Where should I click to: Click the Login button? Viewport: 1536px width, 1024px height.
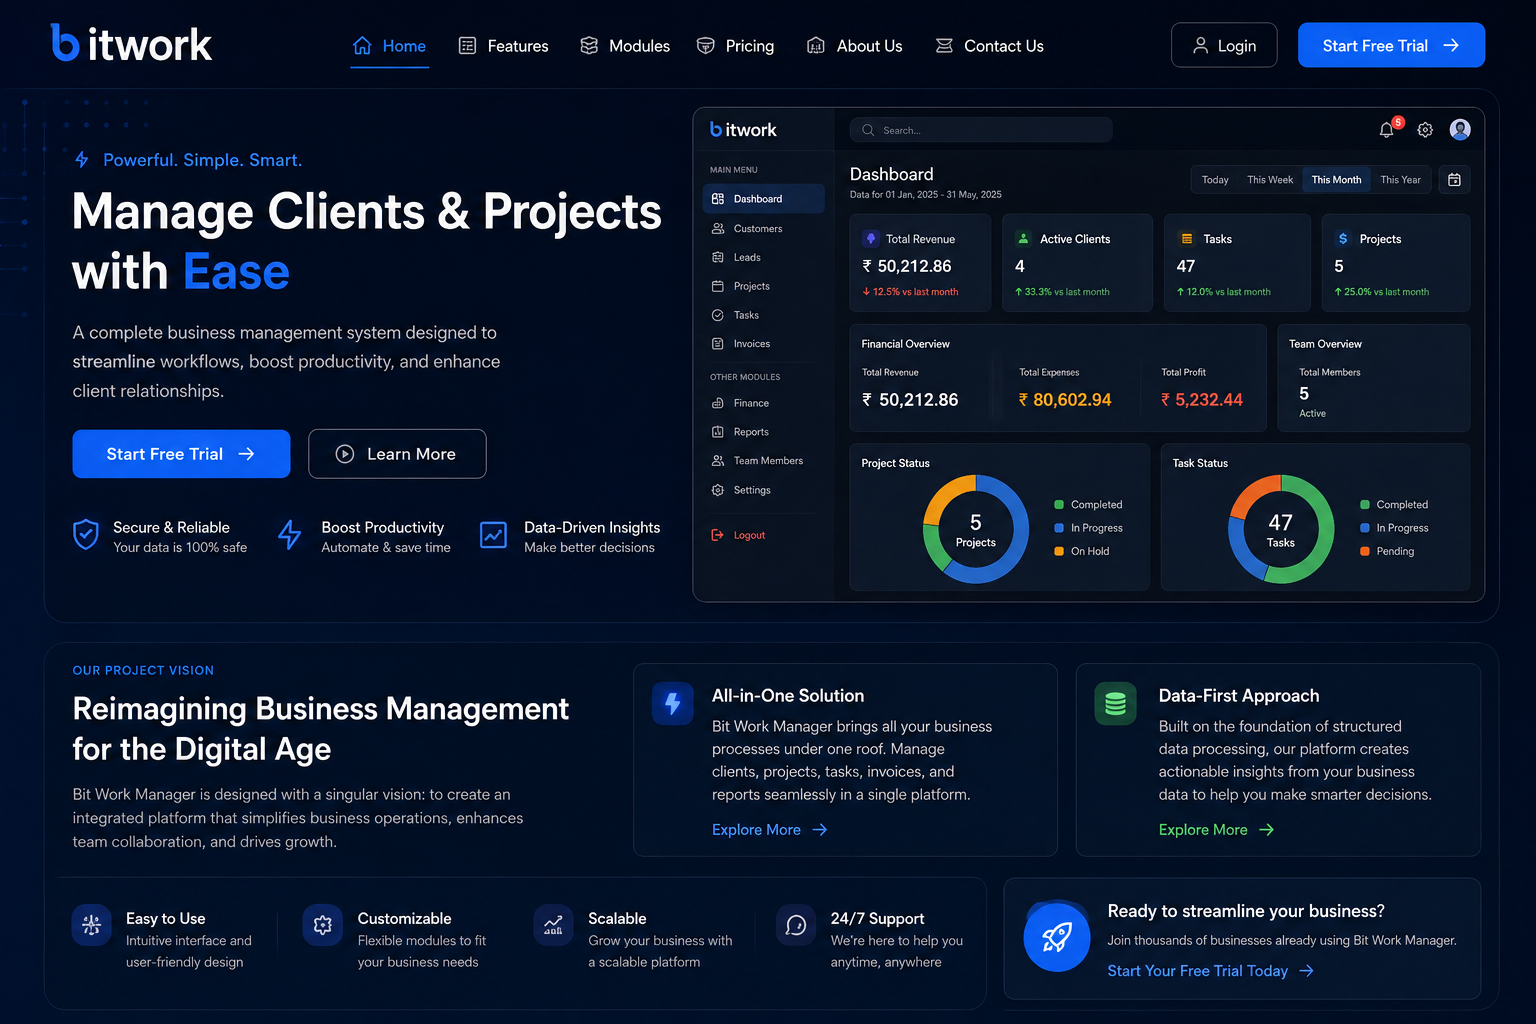pos(1224,45)
